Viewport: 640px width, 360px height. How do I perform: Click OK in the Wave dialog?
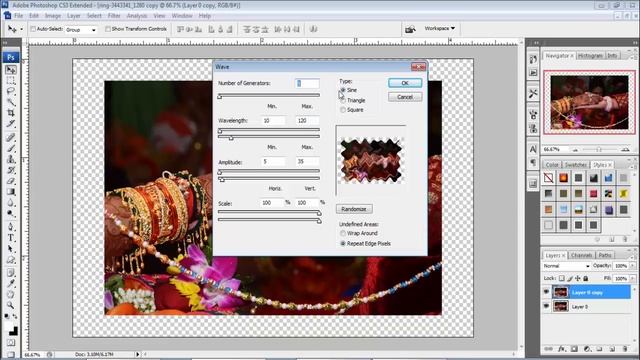405,83
